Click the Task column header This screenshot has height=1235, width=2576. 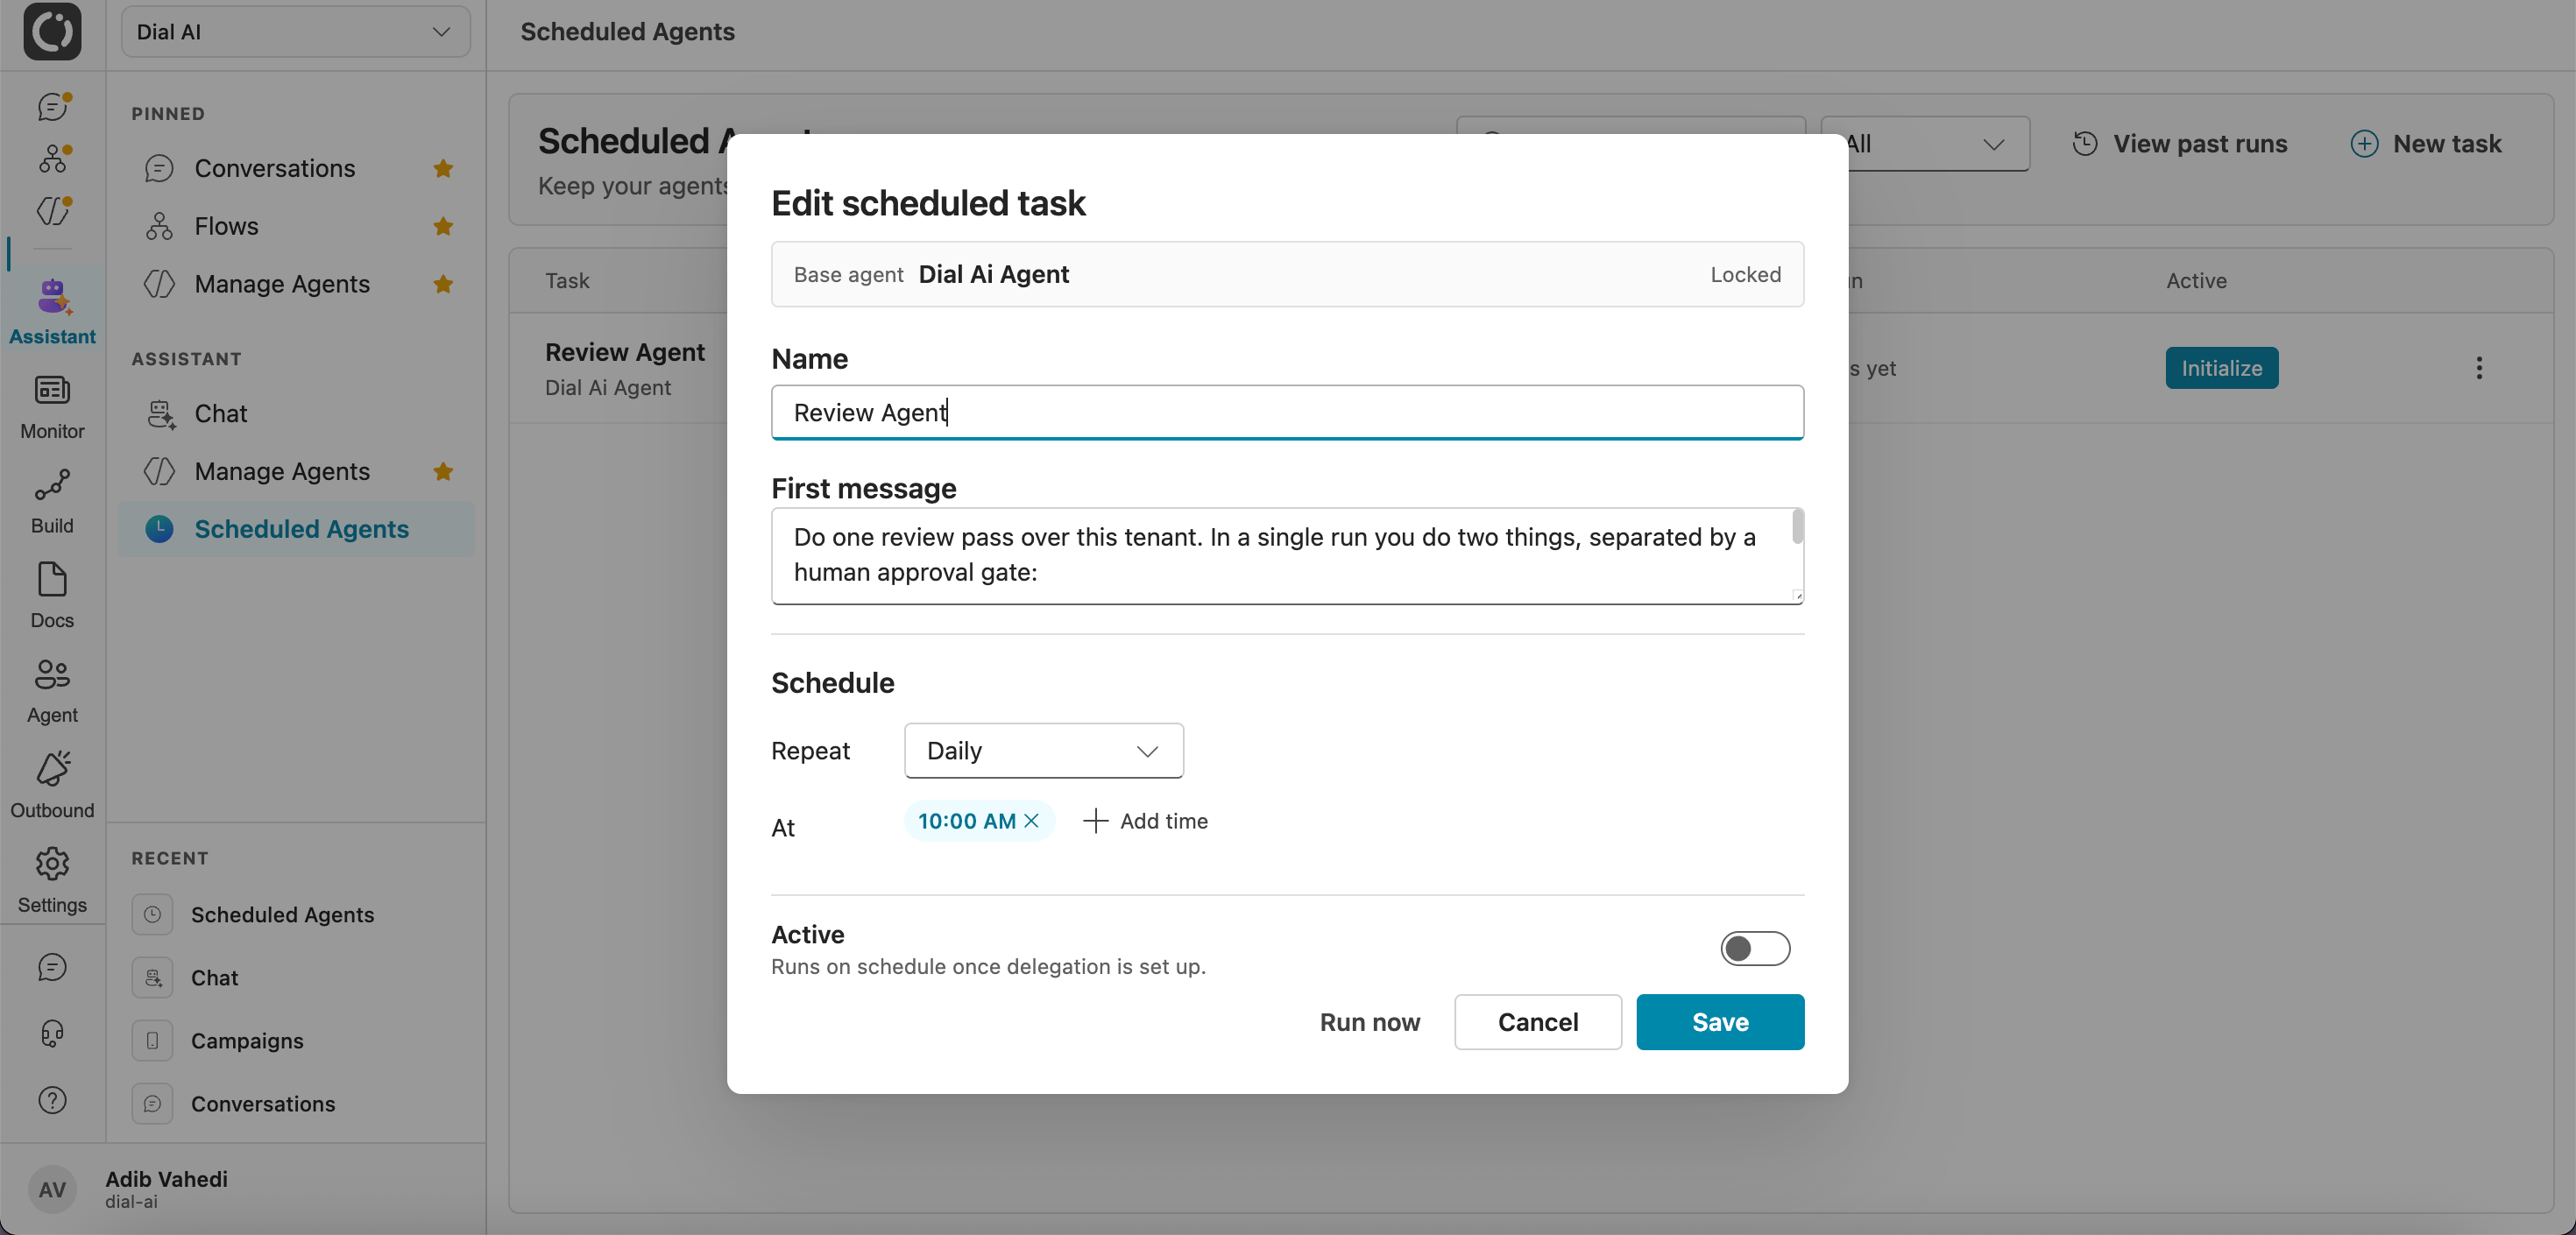coord(567,281)
